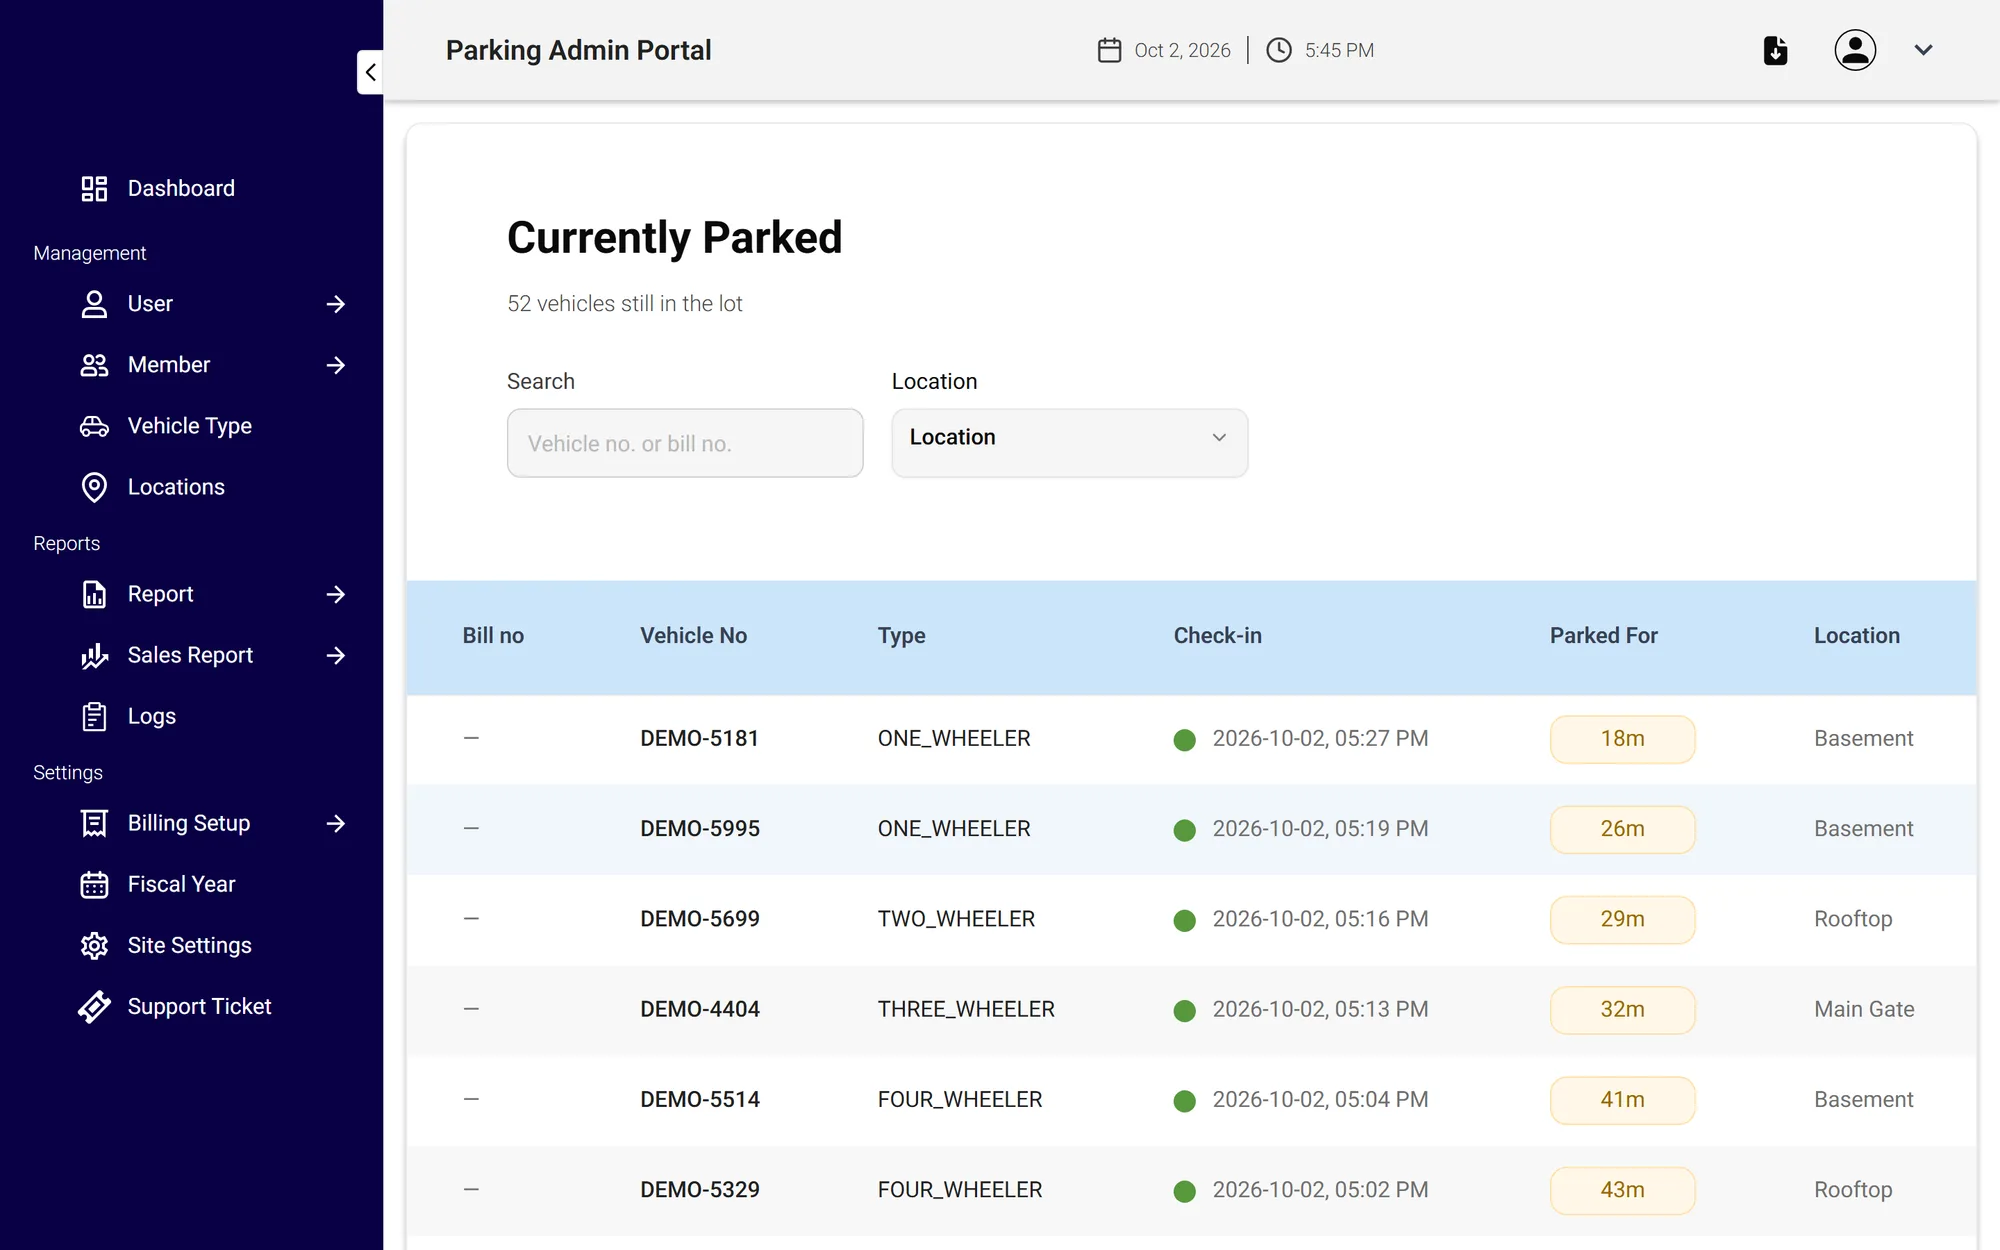Click the Dashboard grid icon
The width and height of the screenshot is (2000, 1250).
[x=94, y=189]
